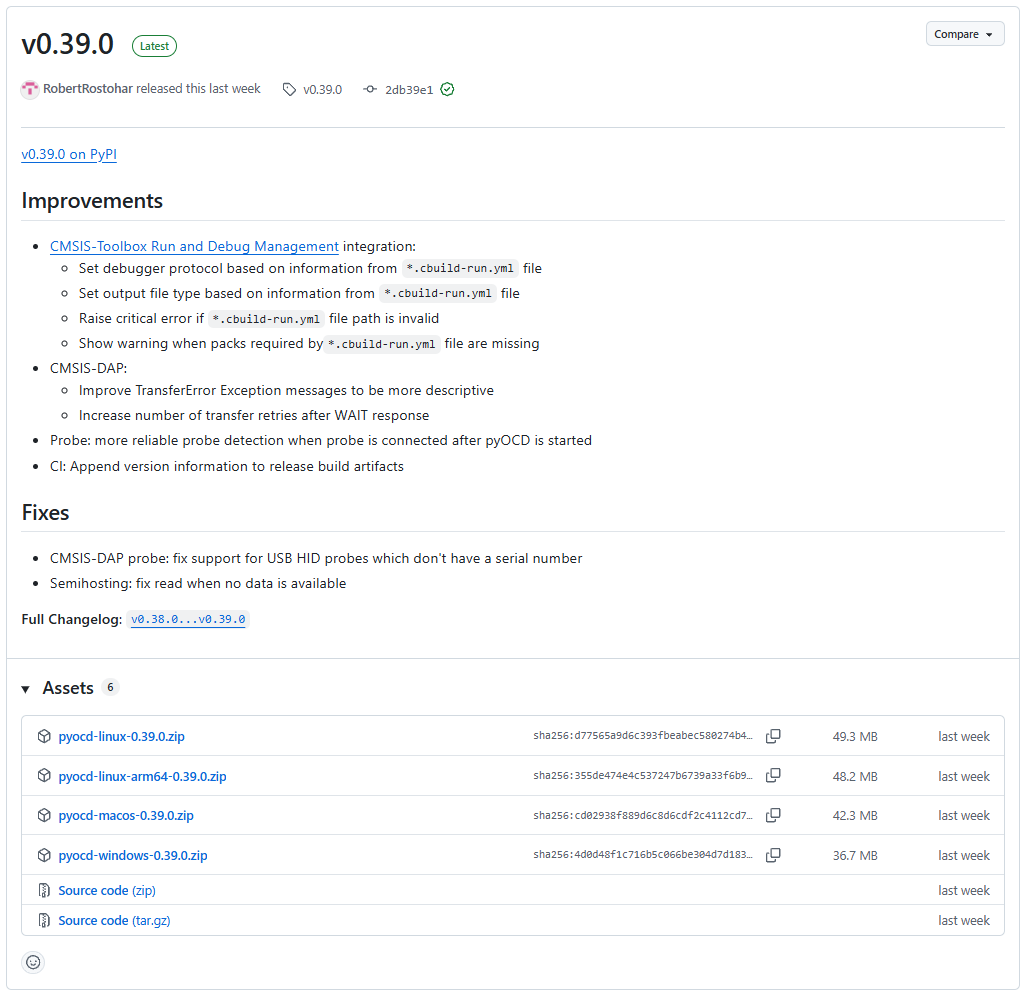Click the green verified check icon

point(447,89)
